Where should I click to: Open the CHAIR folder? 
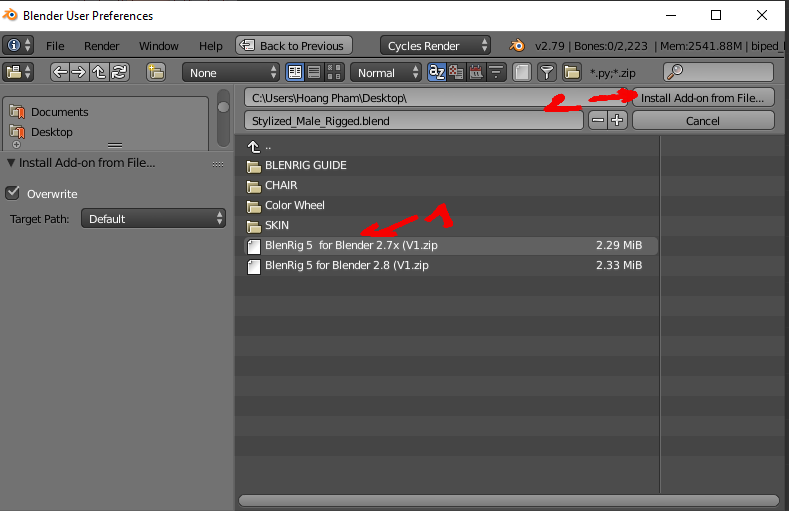pos(281,185)
